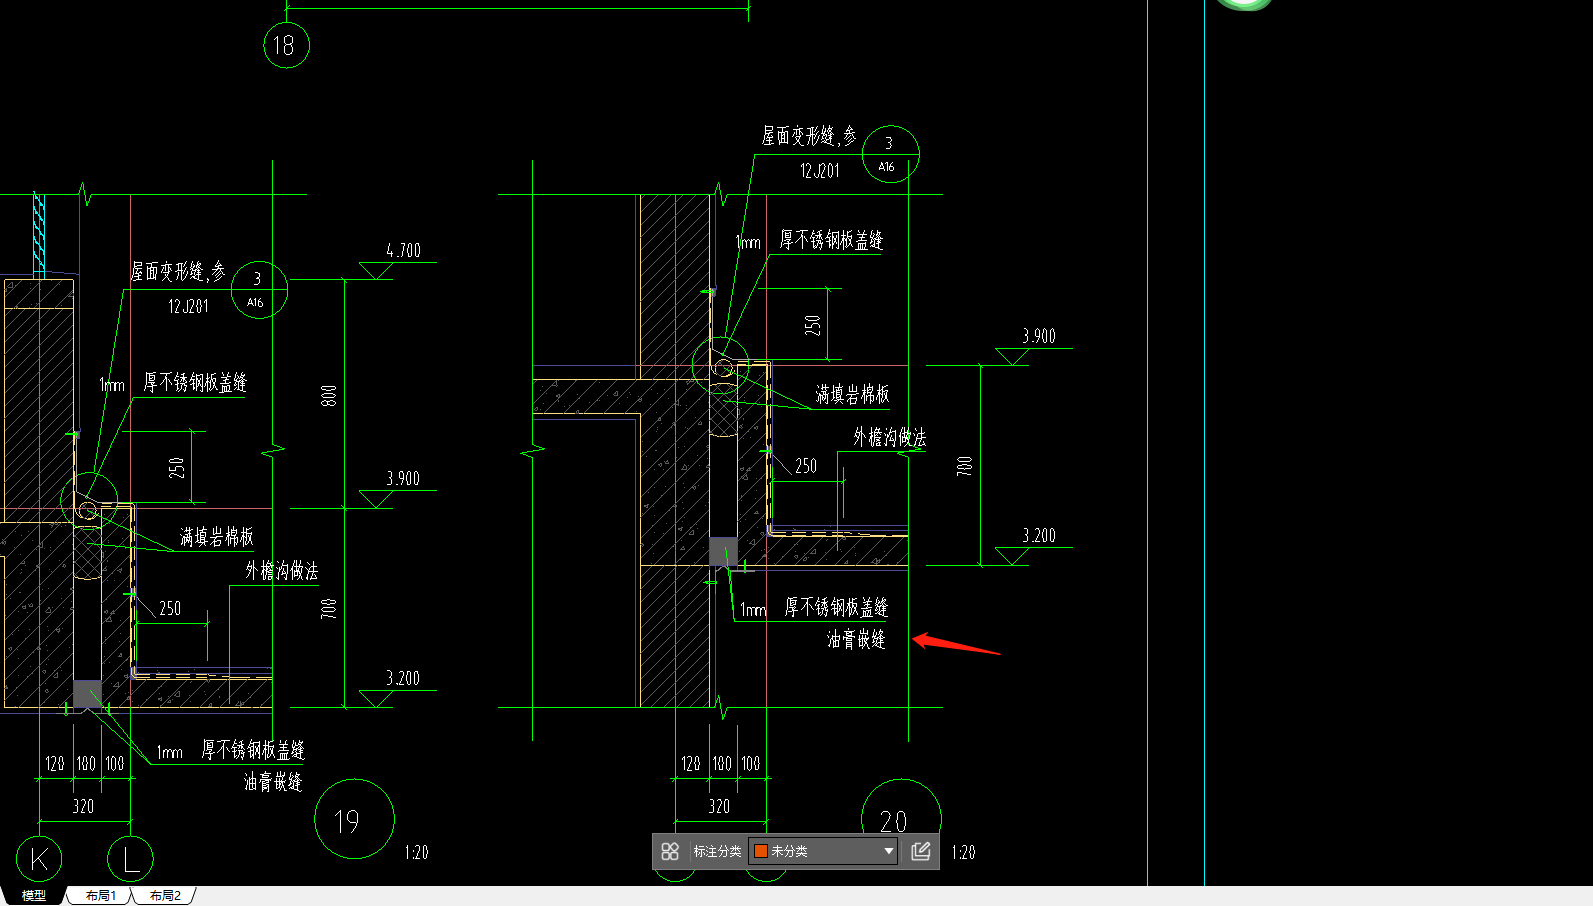Select the detail number bubble 19
This screenshot has height=906, width=1593.
[x=354, y=819]
